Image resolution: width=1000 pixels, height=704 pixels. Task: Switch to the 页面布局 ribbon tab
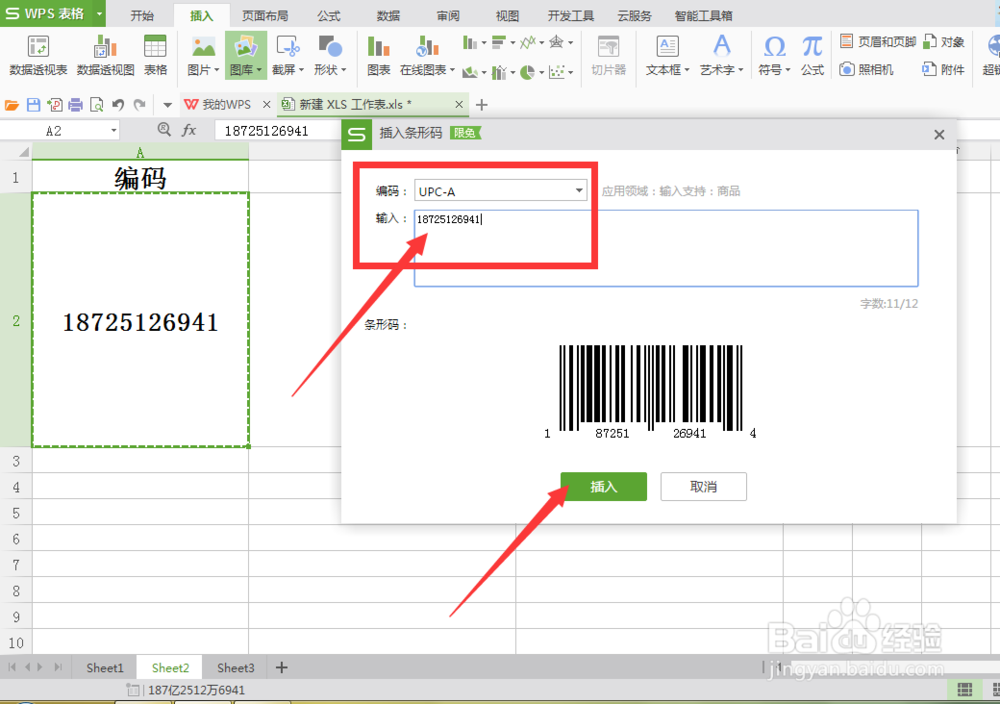tap(265, 16)
